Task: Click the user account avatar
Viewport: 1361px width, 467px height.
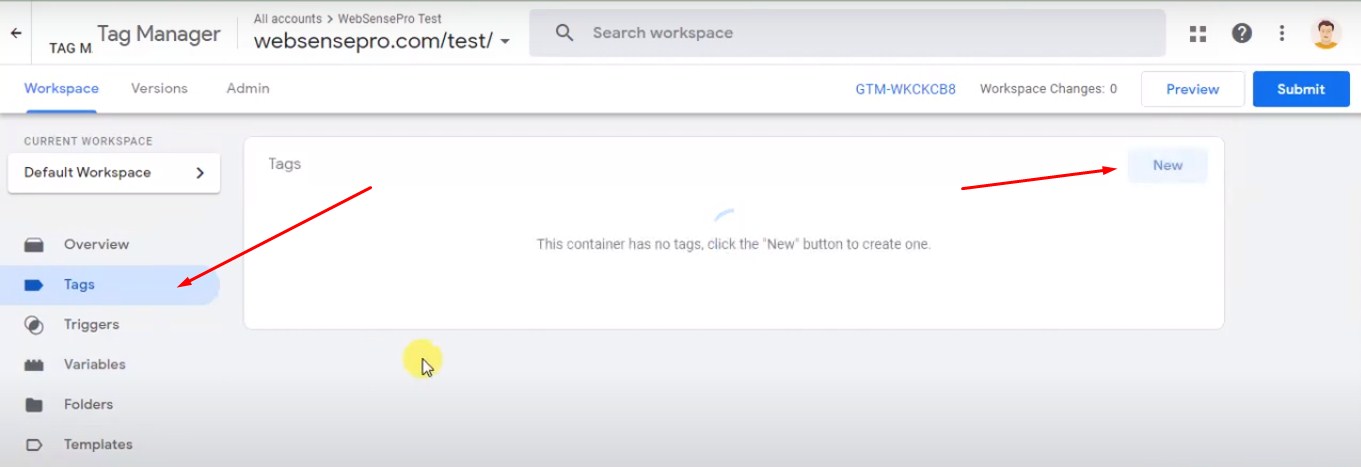Action: coord(1326,33)
